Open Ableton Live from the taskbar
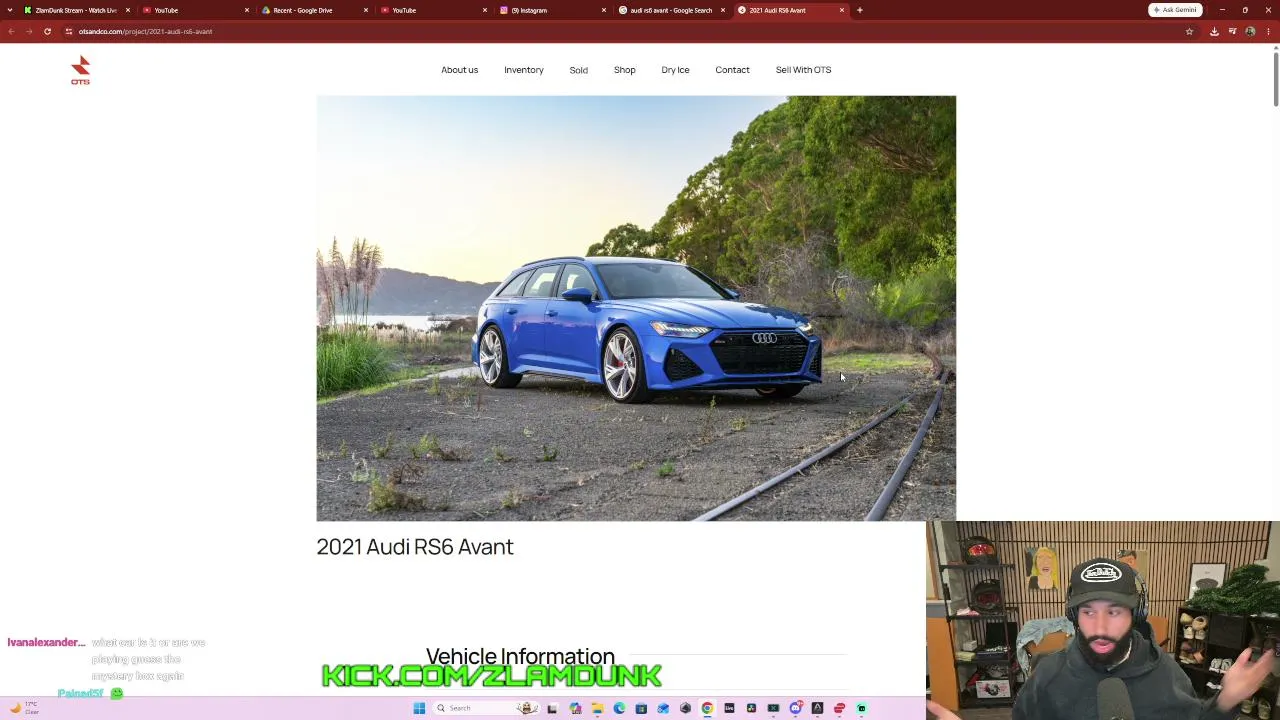Image resolution: width=1280 pixels, height=720 pixels. 729,708
